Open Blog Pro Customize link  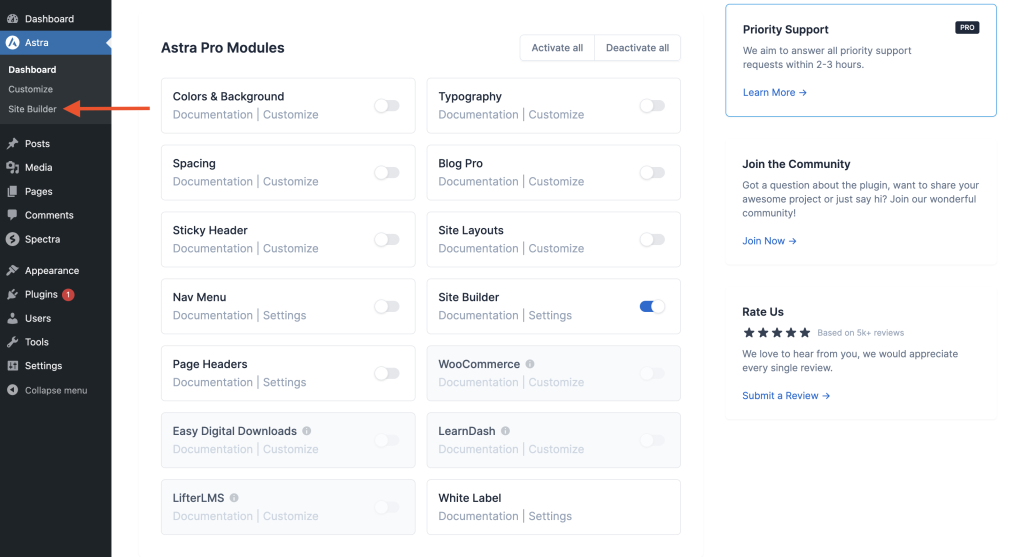(556, 182)
